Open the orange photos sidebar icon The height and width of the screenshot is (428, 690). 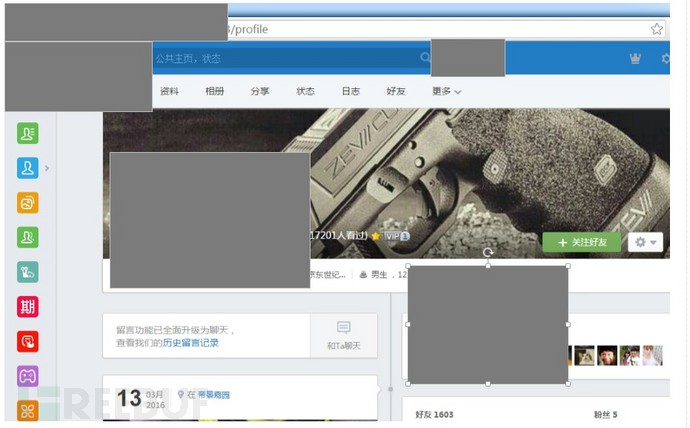(28, 203)
